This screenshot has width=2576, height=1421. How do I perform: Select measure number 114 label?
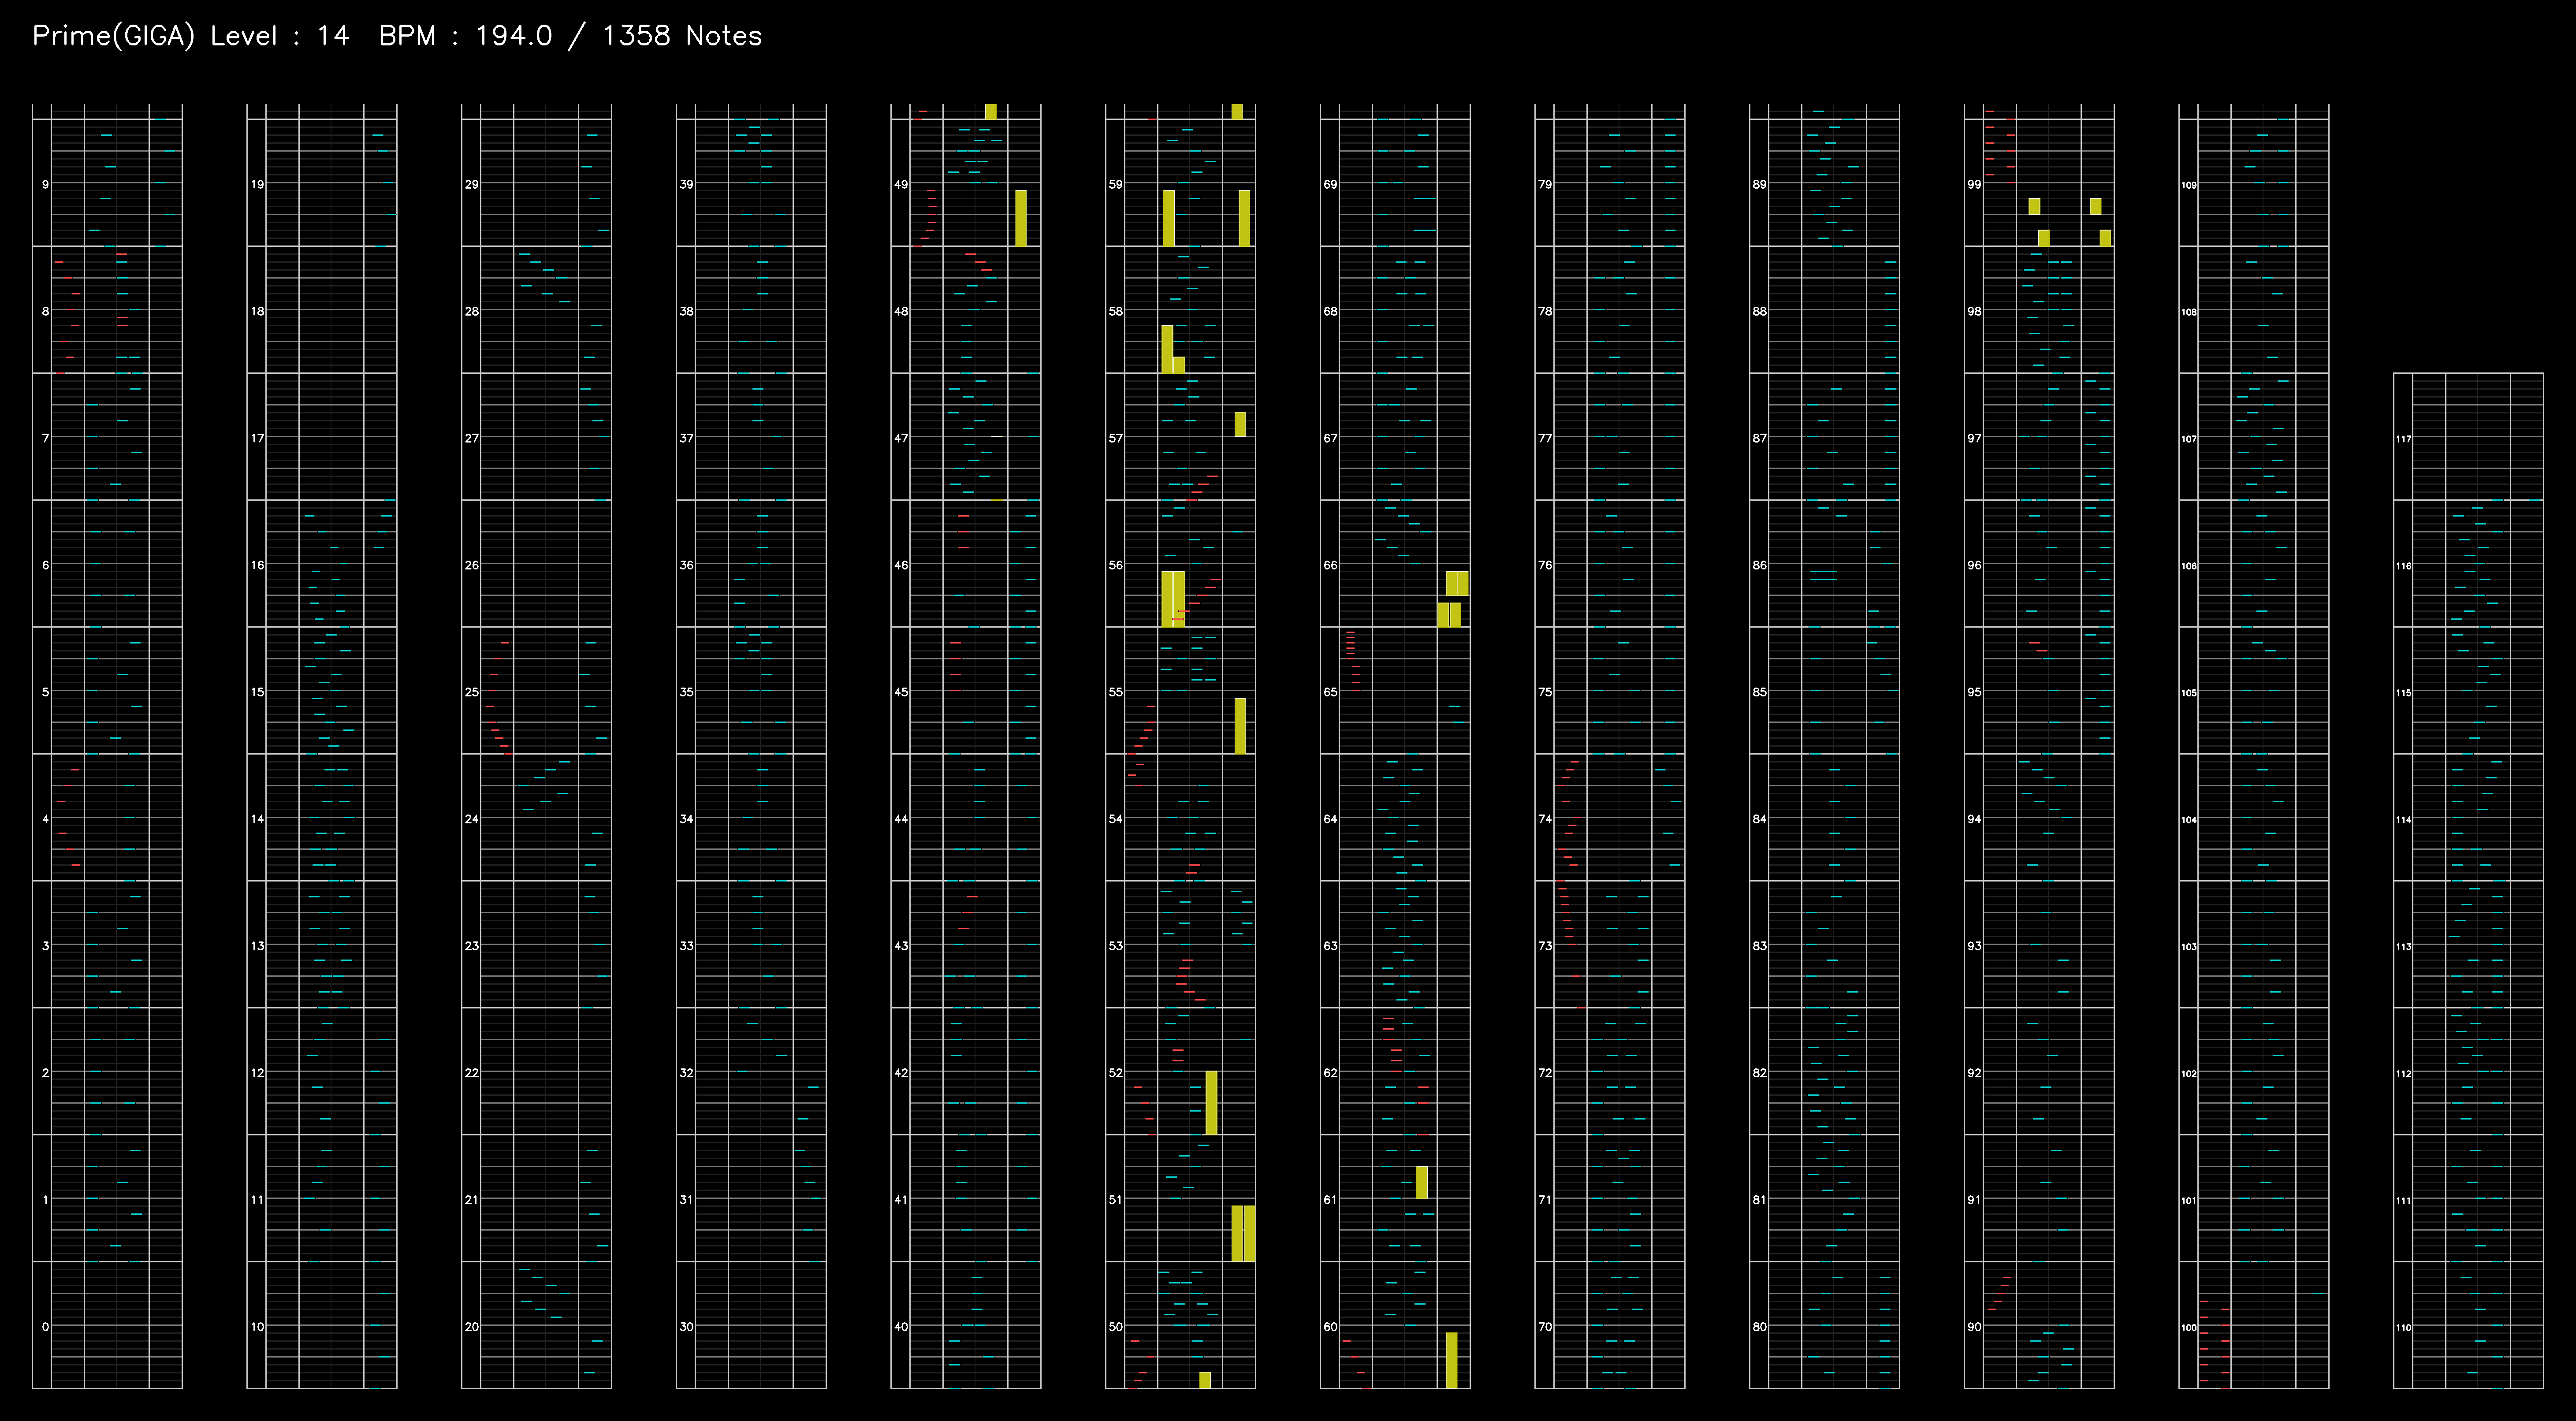2403,819
